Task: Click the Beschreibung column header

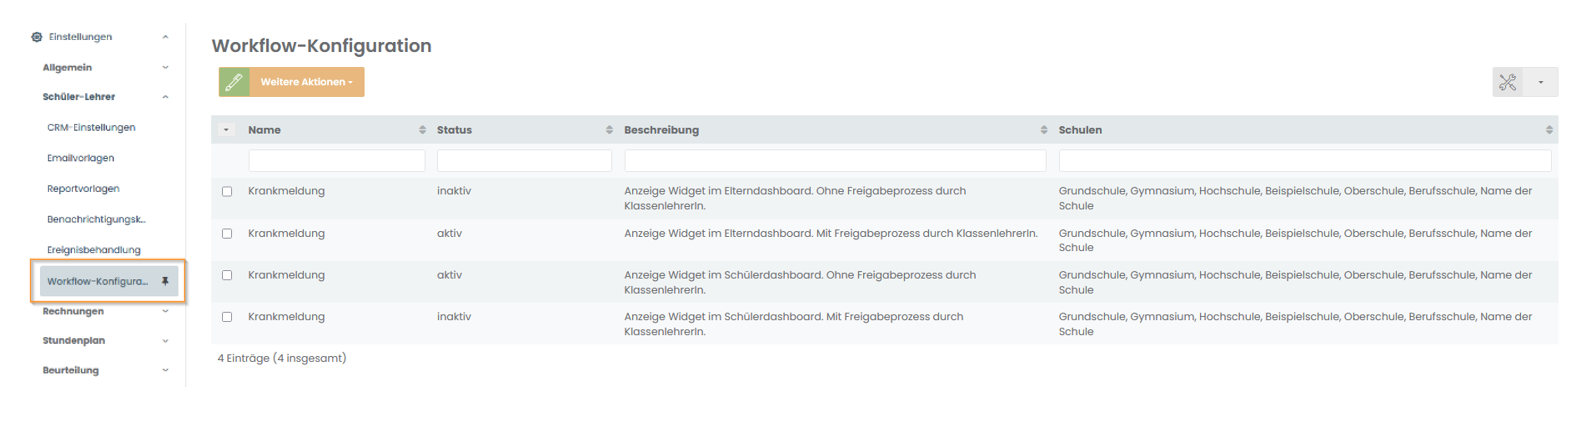Action: tap(662, 130)
